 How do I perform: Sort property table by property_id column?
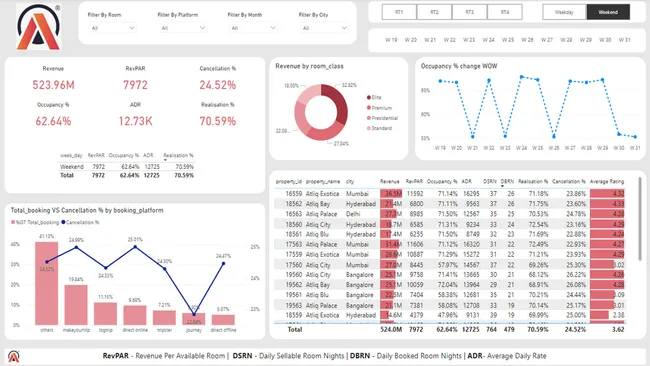click(289, 182)
